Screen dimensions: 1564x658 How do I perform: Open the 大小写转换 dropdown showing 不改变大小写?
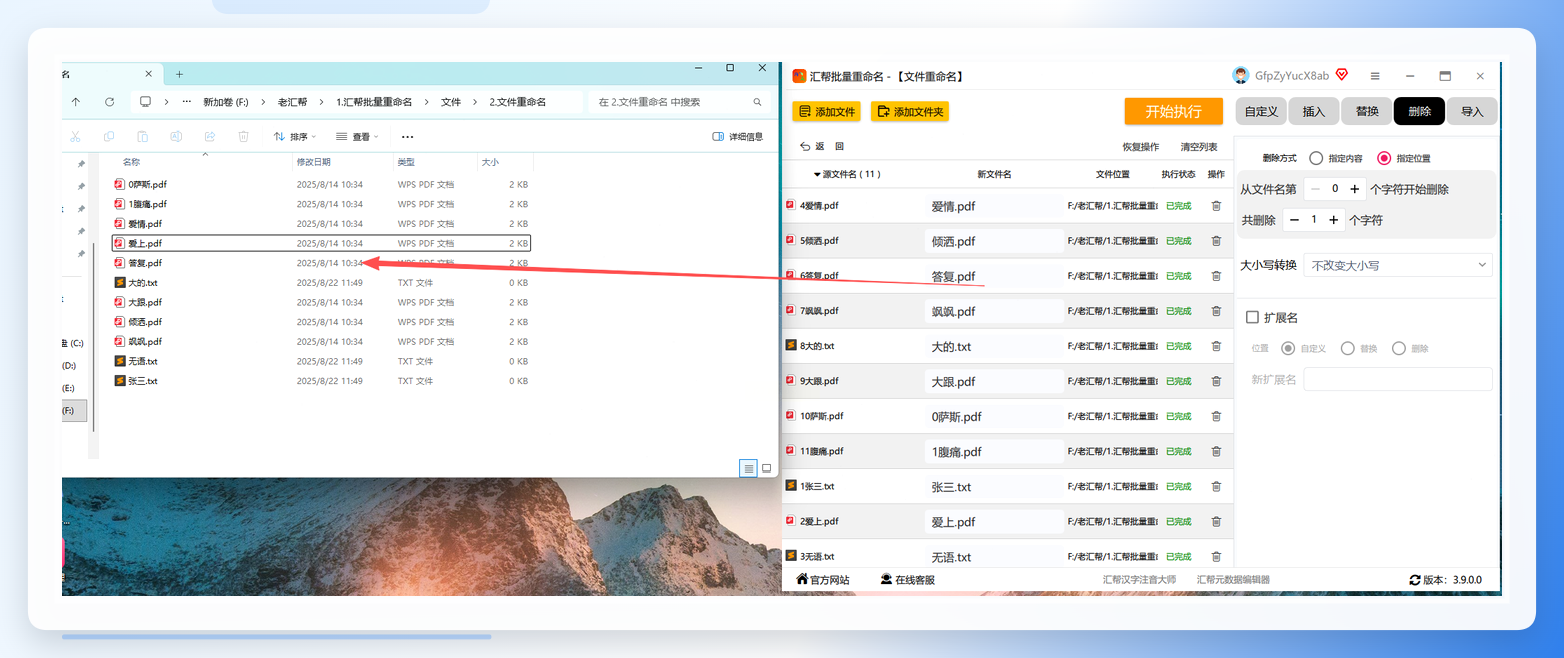coord(1398,265)
